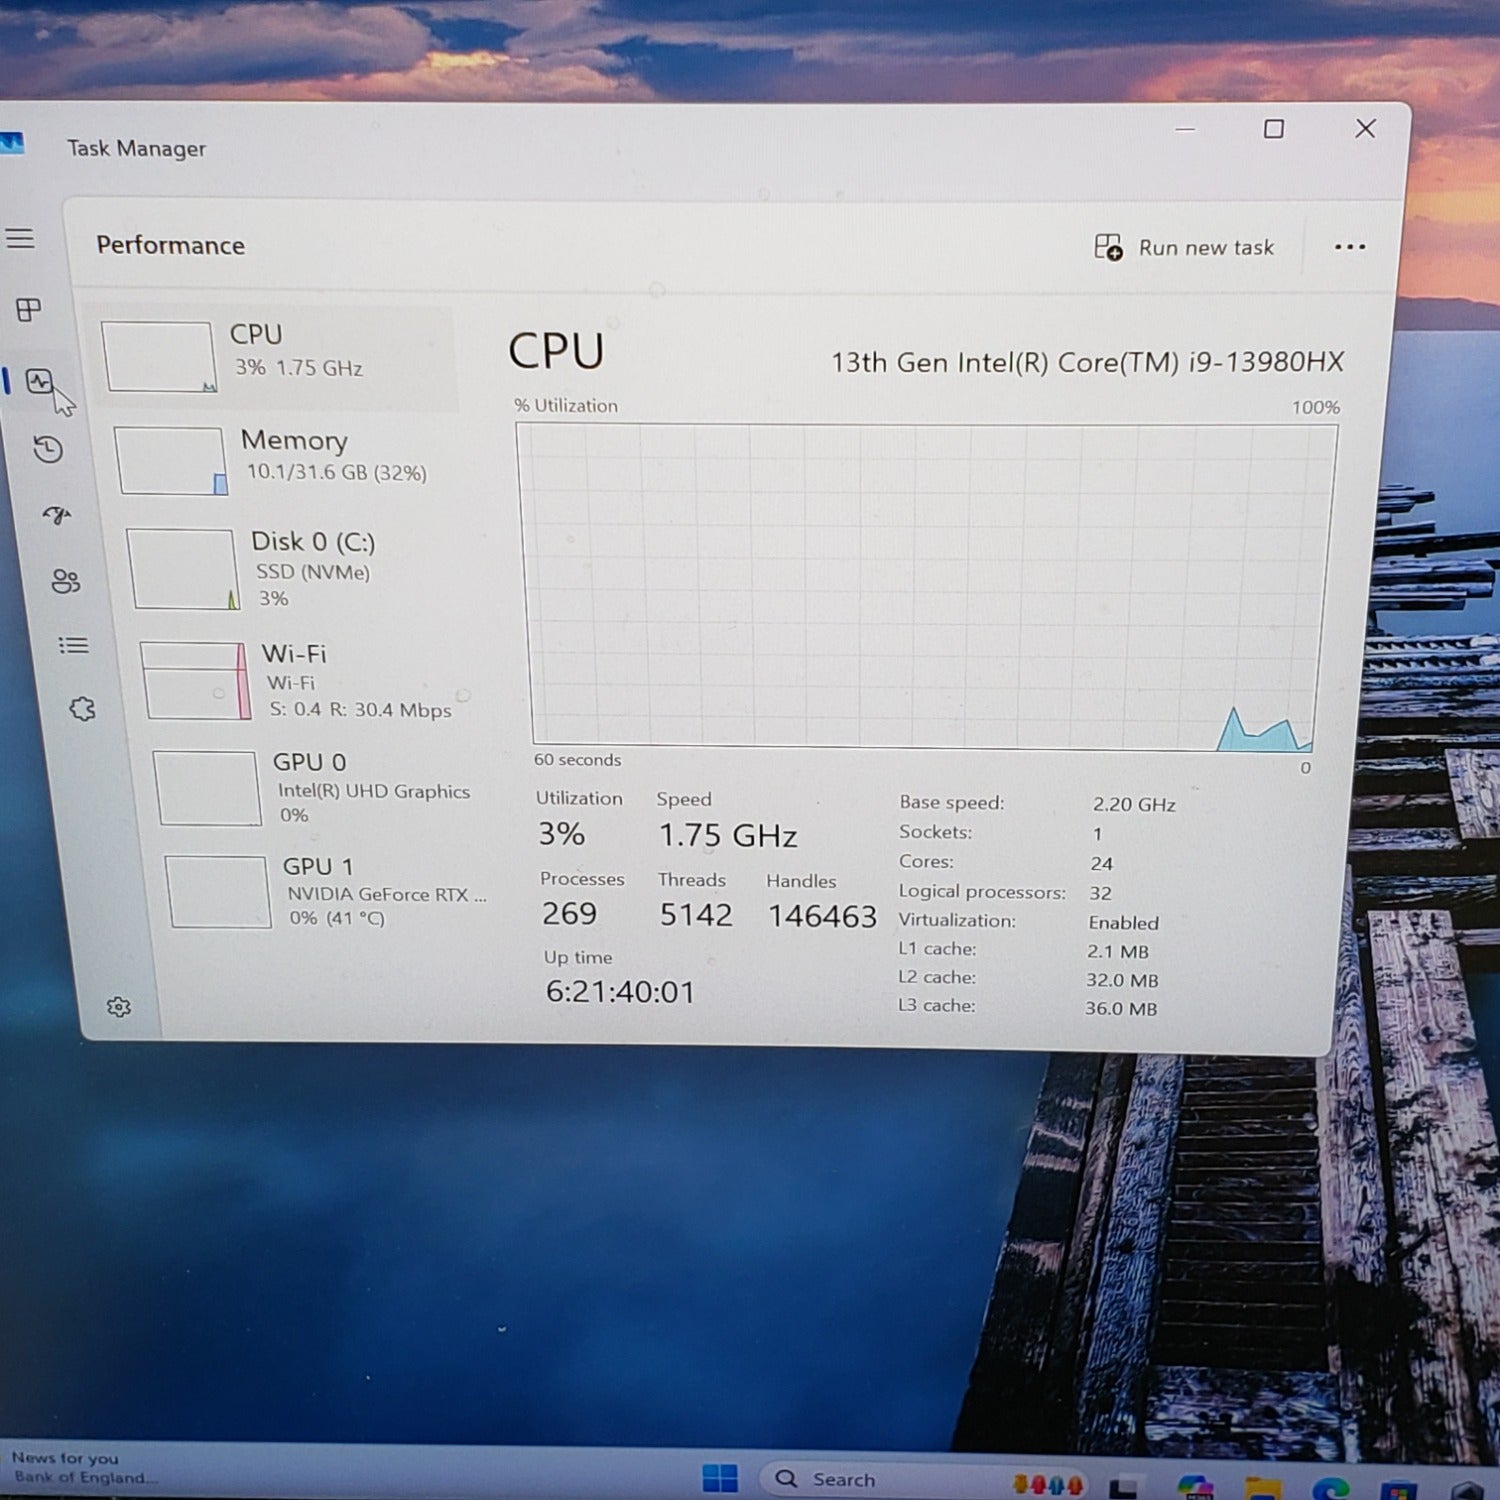Select Memory in the resource list

[x=290, y=457]
